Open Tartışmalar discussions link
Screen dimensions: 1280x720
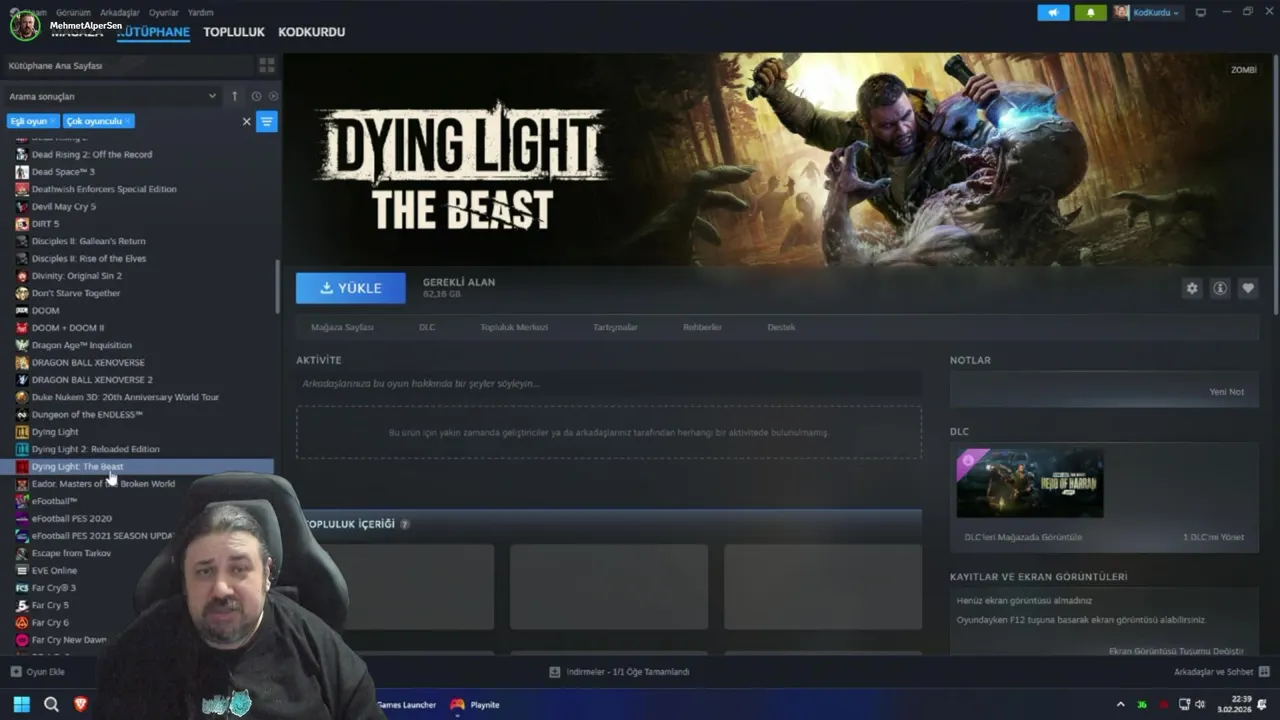click(615, 327)
